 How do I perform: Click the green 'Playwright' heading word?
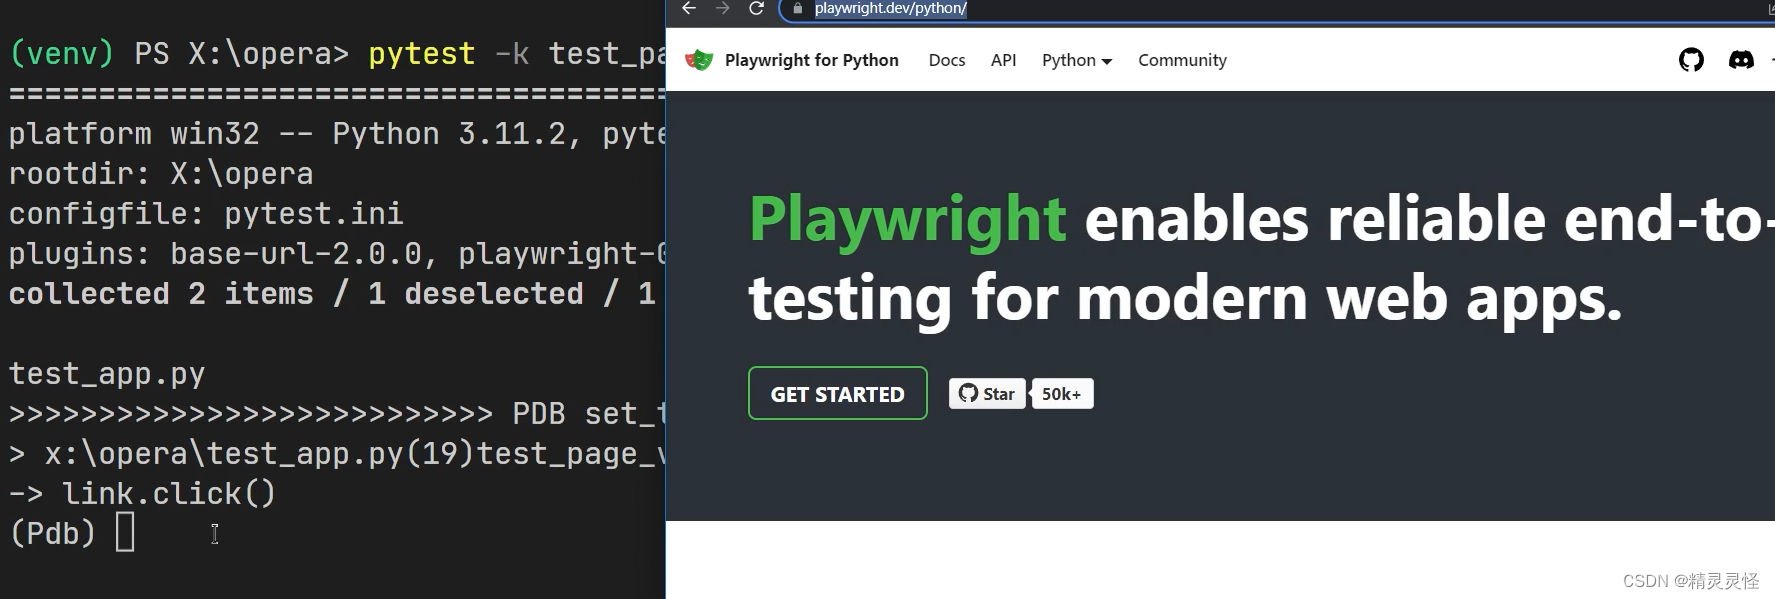[908, 220]
